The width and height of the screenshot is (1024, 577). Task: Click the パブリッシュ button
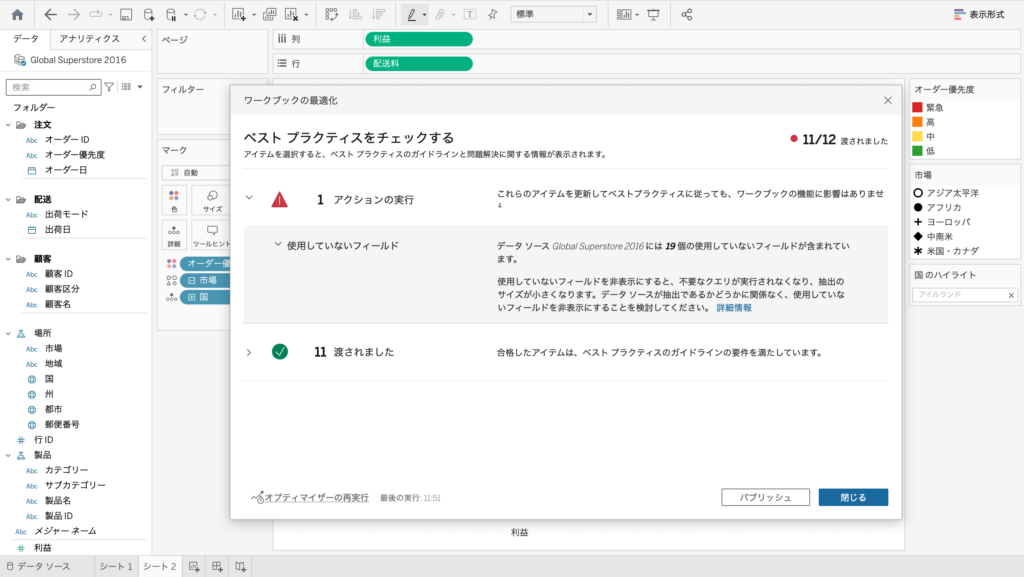(x=765, y=497)
